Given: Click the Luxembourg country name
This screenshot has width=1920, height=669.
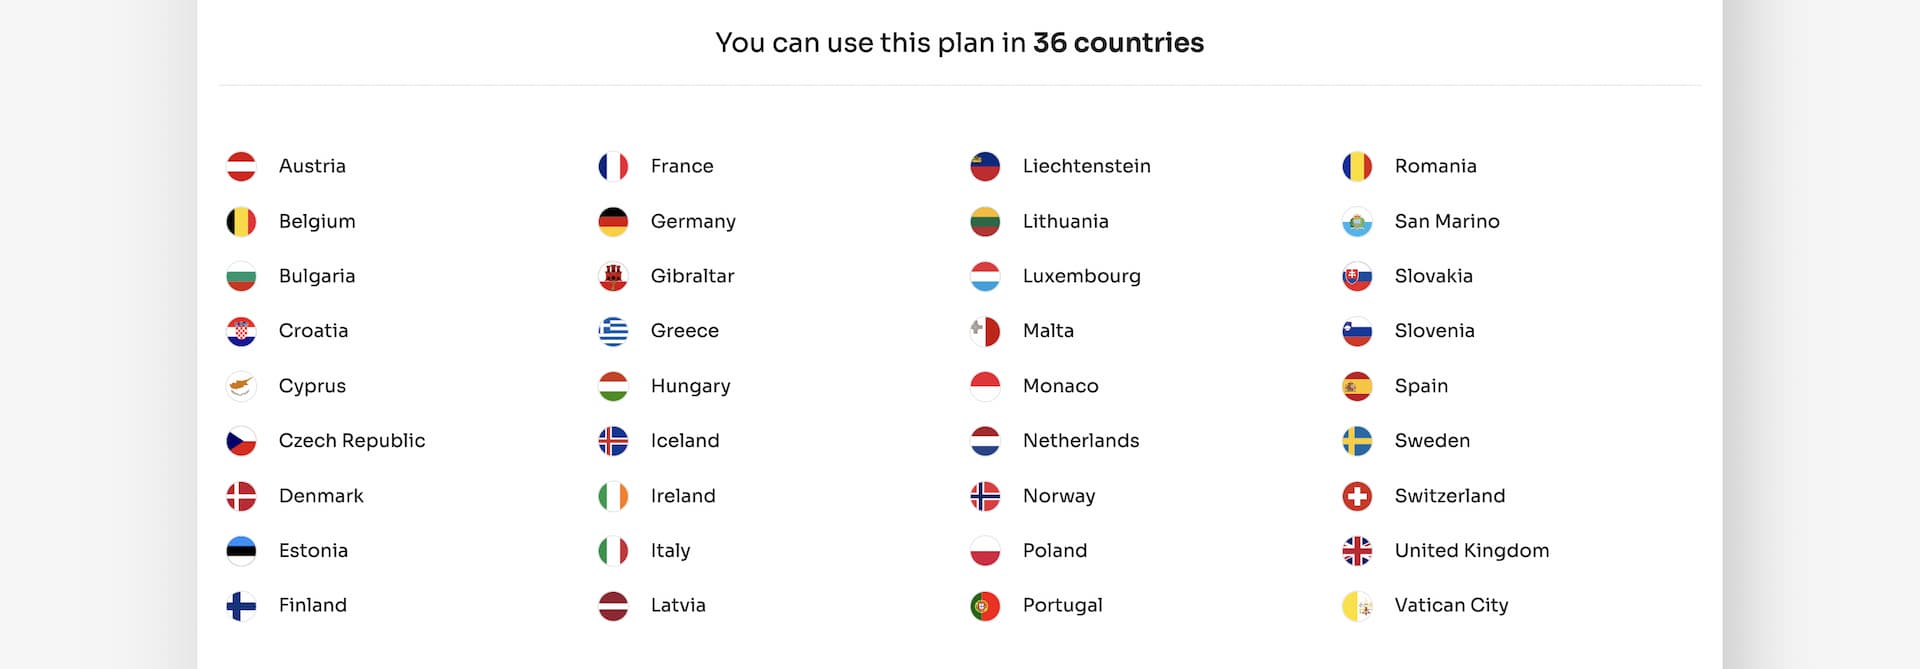Looking at the screenshot, I should (1081, 276).
